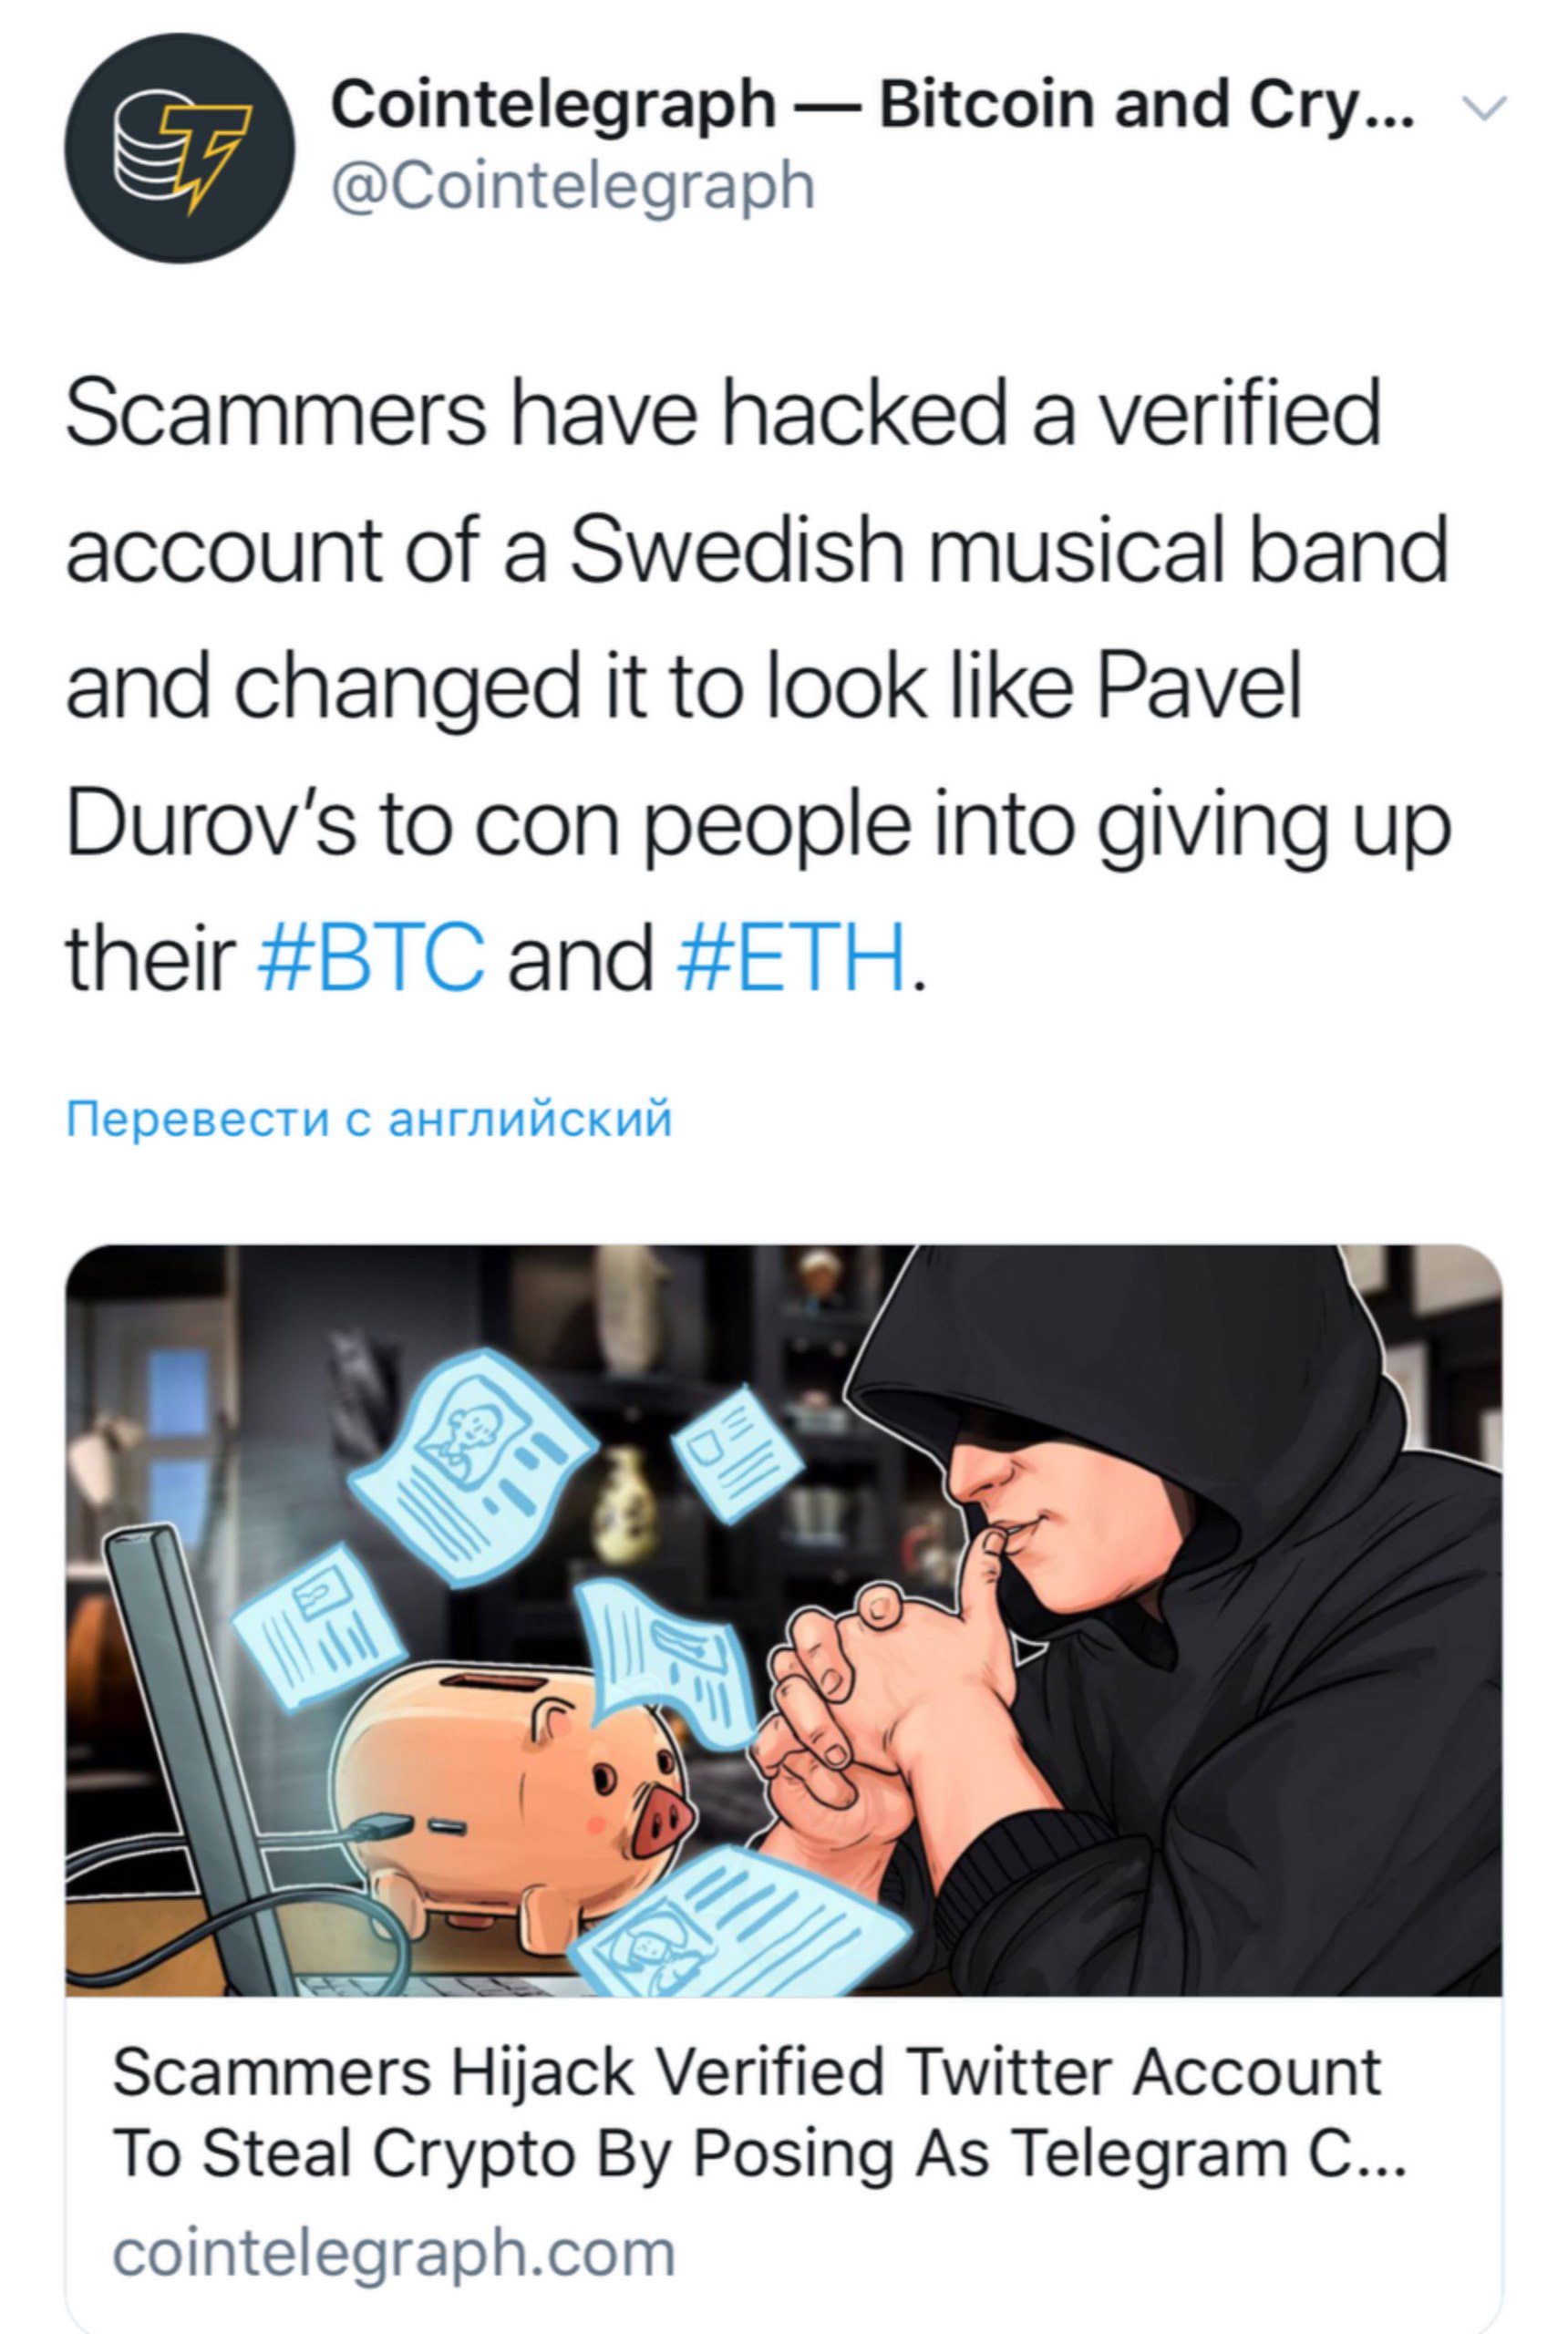The width and height of the screenshot is (1568, 2334).
Task: Open the Cointelegraph — Bitcoin and Cry... display name
Action: point(872,105)
